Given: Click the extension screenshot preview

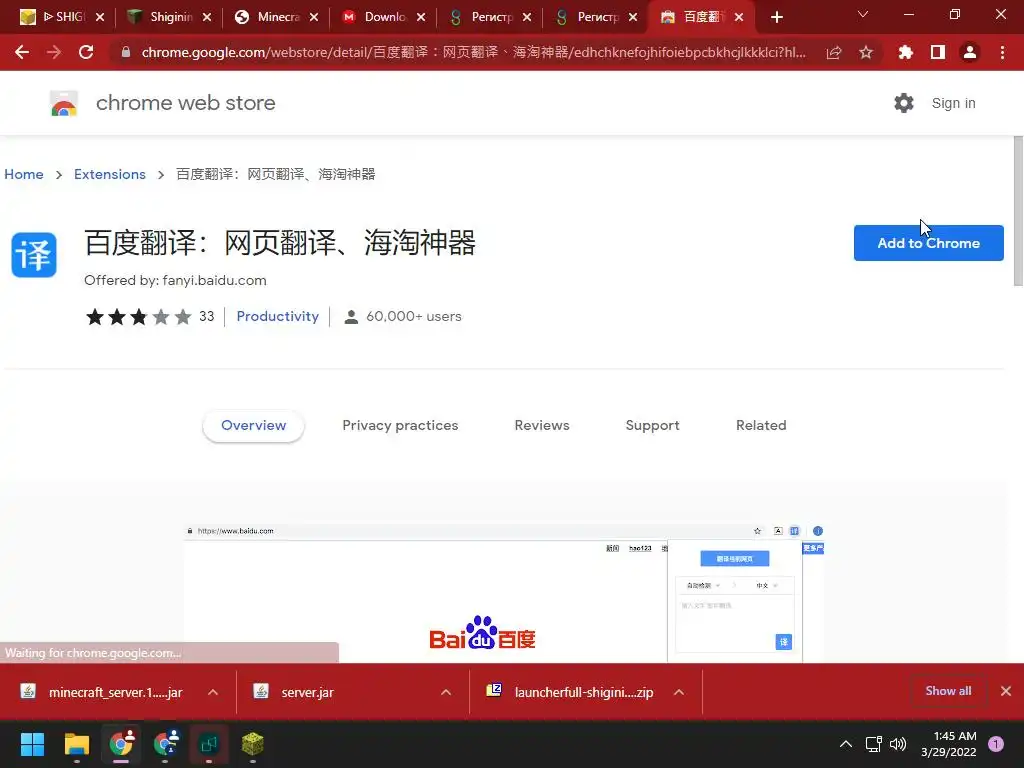Looking at the screenshot, I should coord(504,593).
